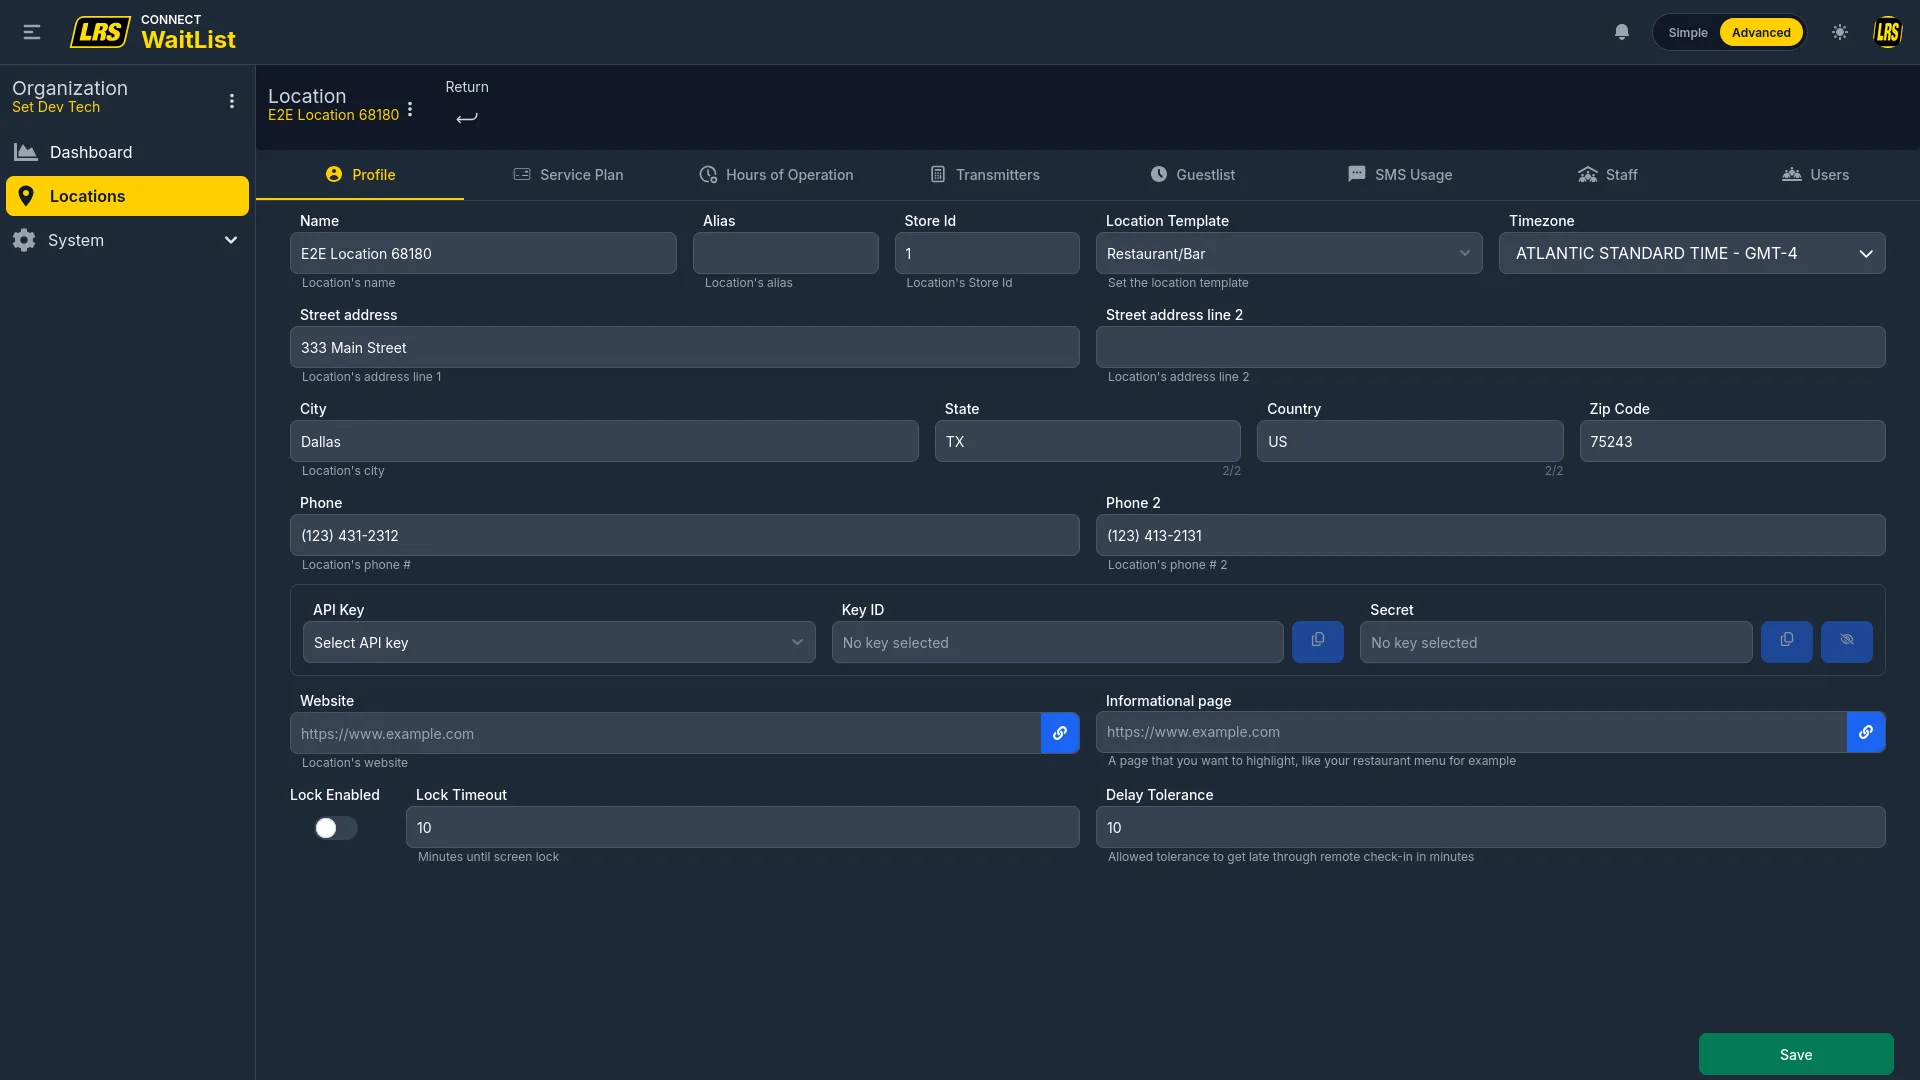Viewport: 1920px width, 1080px height.
Task: Open Informational page link icon button
Action: pos(1866,732)
